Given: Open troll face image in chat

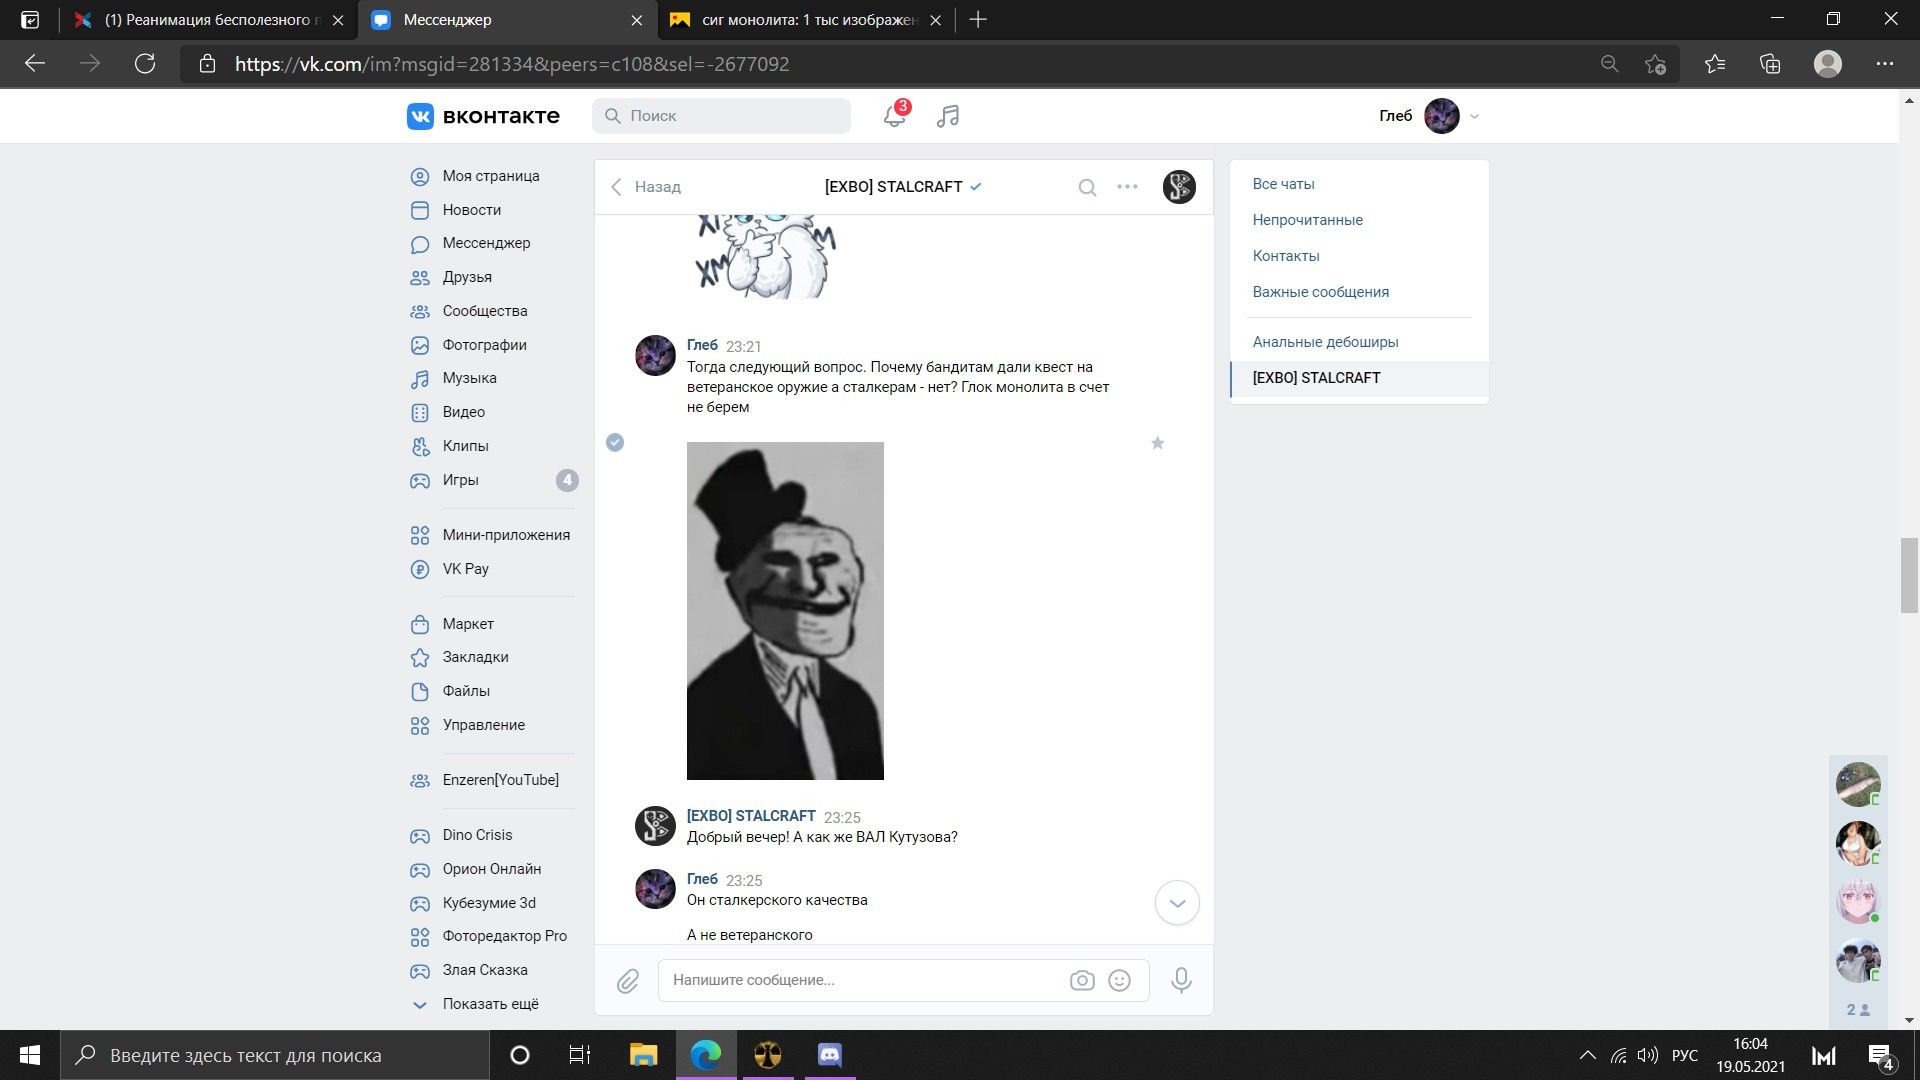Looking at the screenshot, I should tap(785, 611).
